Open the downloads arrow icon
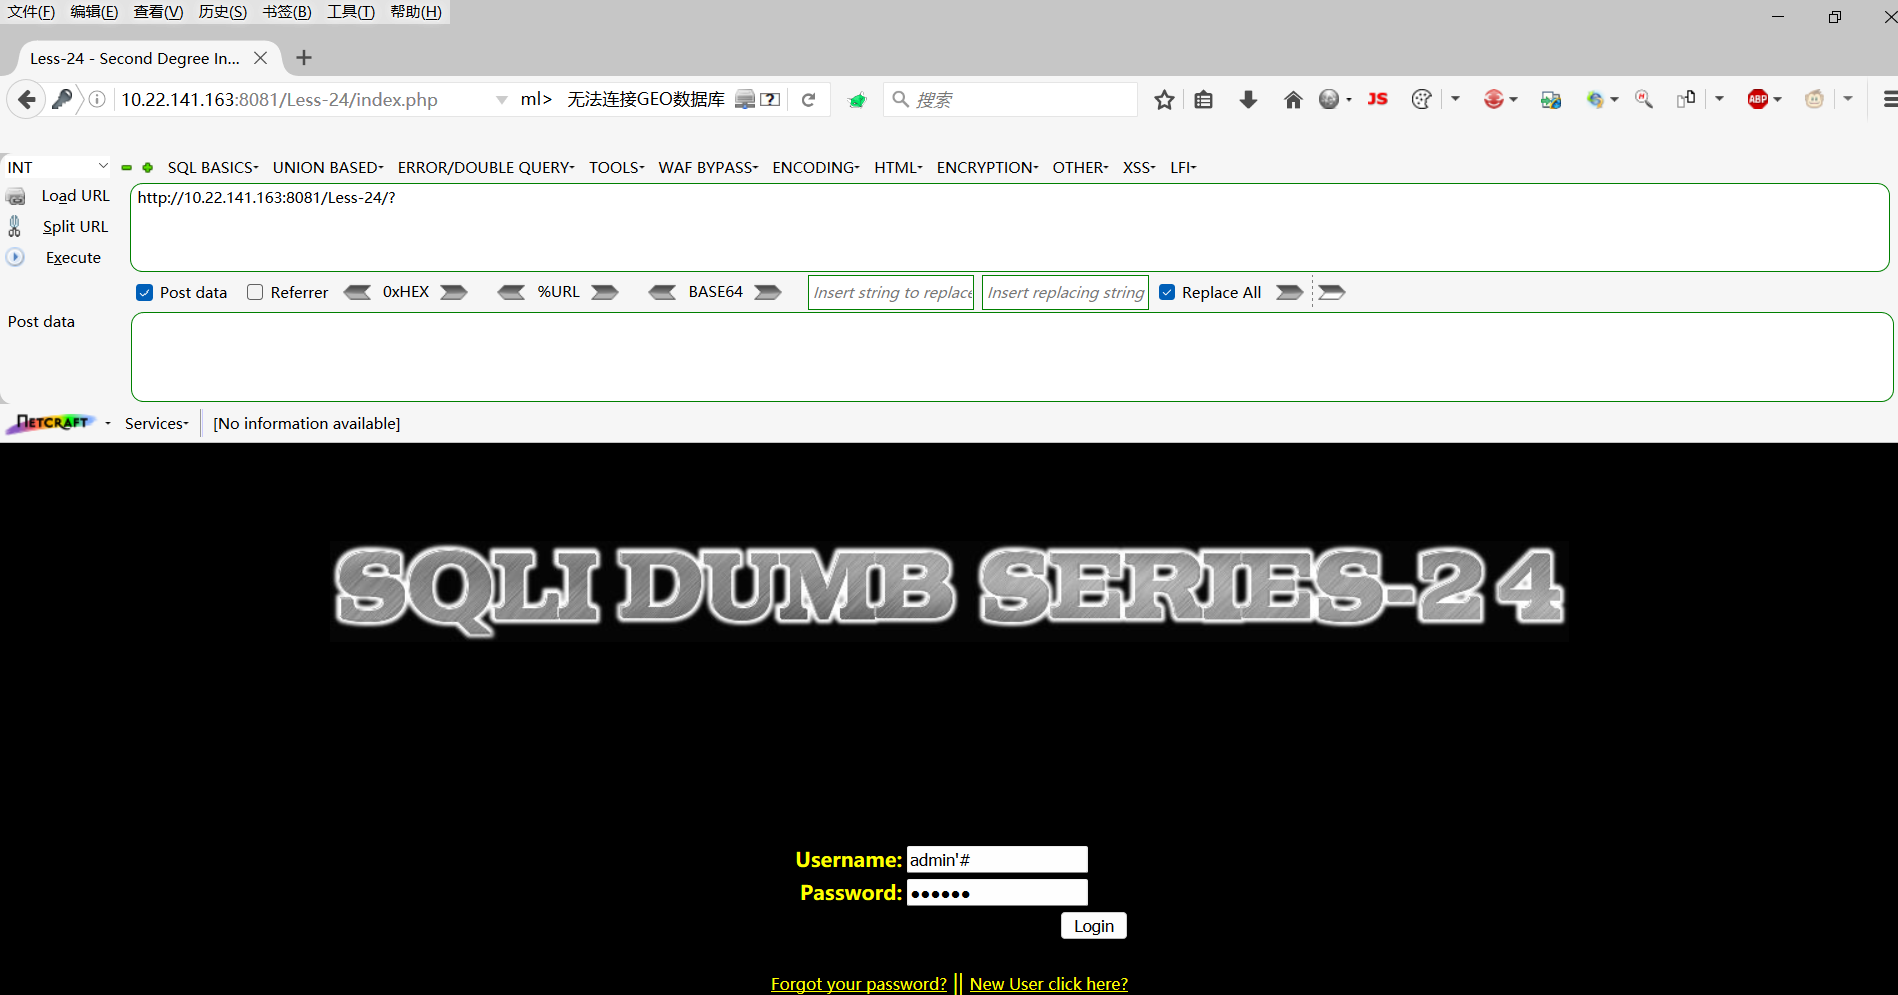Screen dimensions: 1898x995 pos(1248,100)
